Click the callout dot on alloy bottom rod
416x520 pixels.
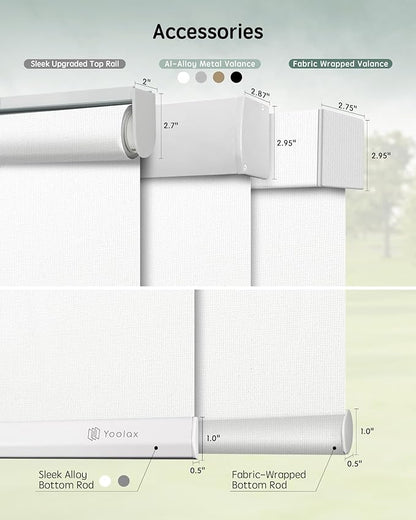click(x=156, y=448)
